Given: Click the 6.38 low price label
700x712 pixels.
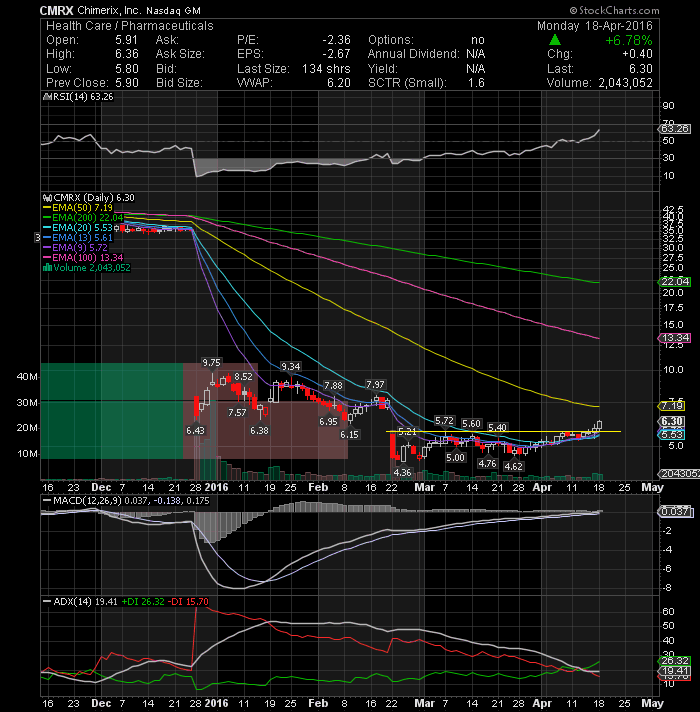Looking at the screenshot, I should coord(259,430).
